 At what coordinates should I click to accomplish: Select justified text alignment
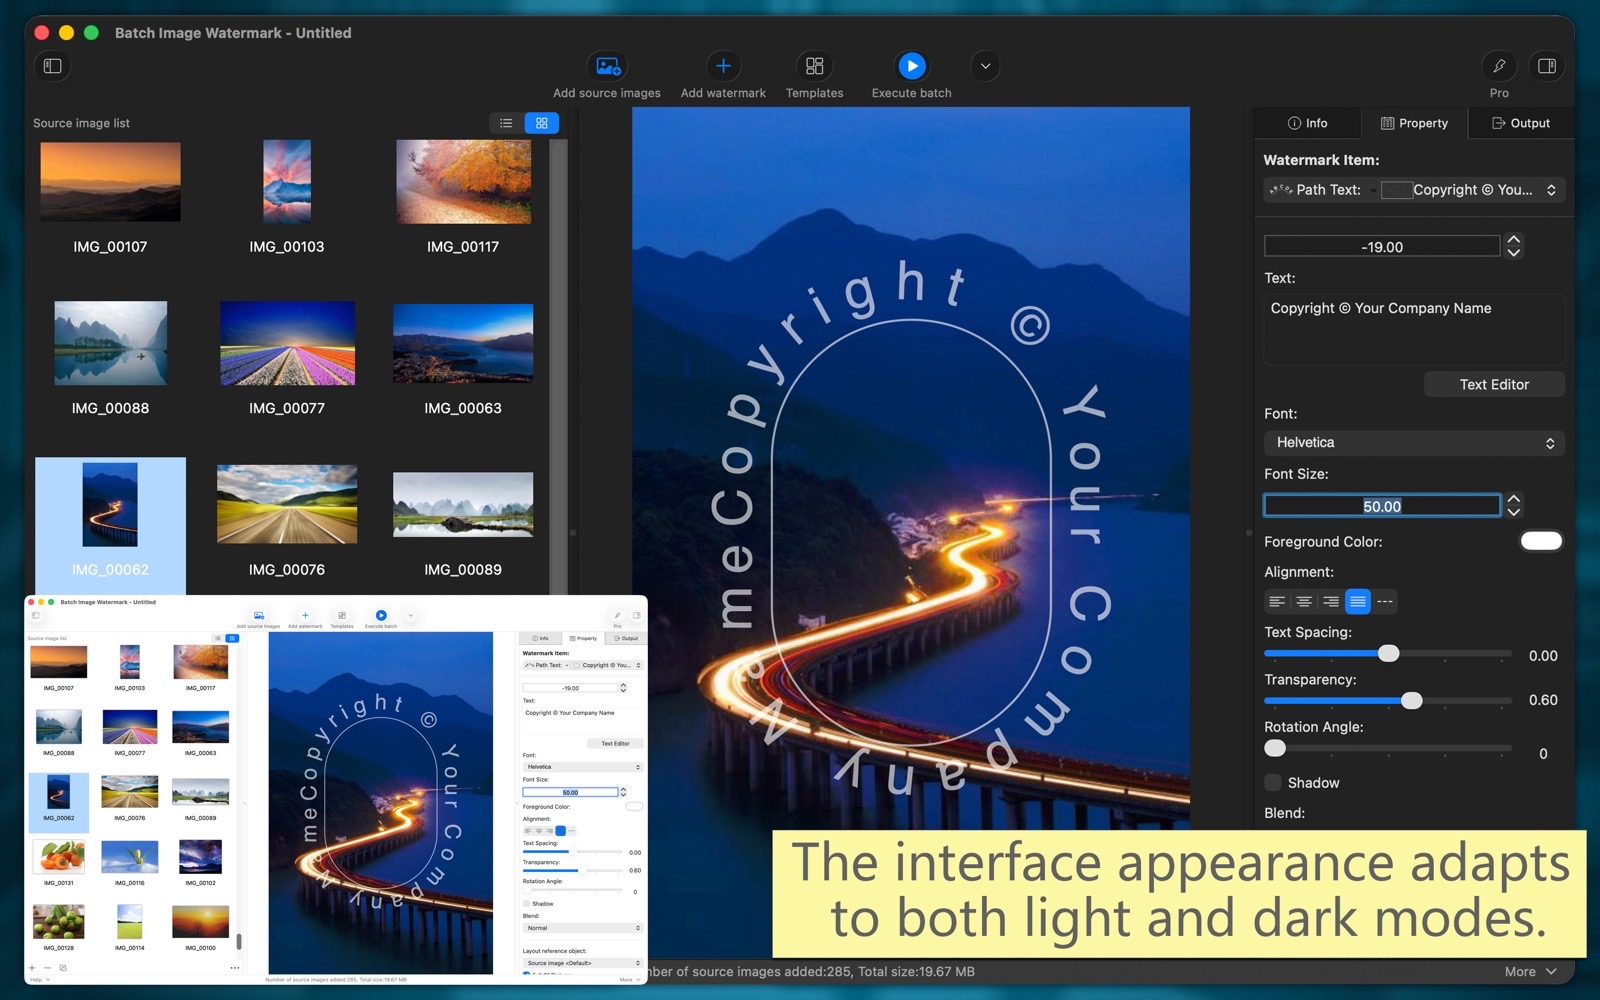click(1357, 601)
